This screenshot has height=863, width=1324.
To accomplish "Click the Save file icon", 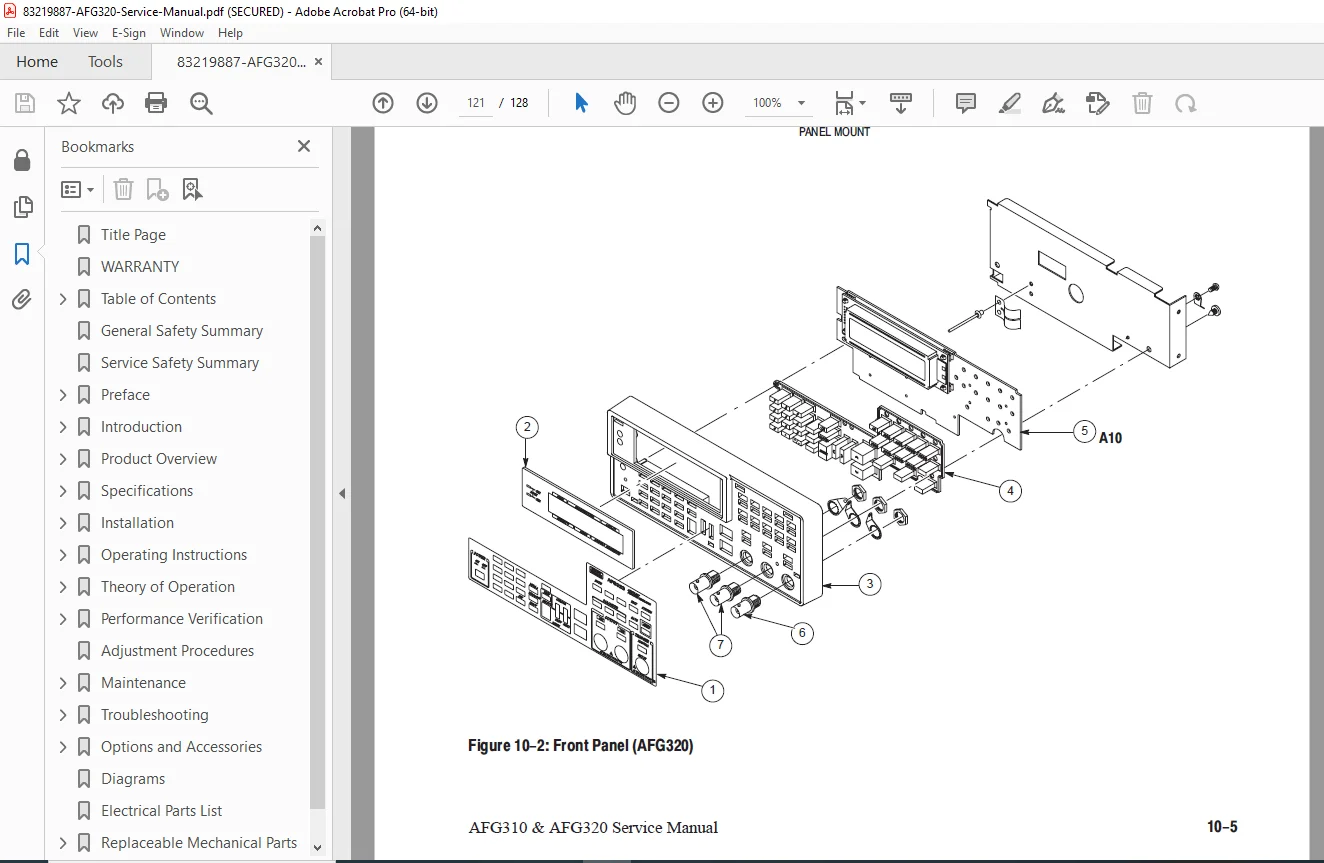I will click(x=25, y=103).
